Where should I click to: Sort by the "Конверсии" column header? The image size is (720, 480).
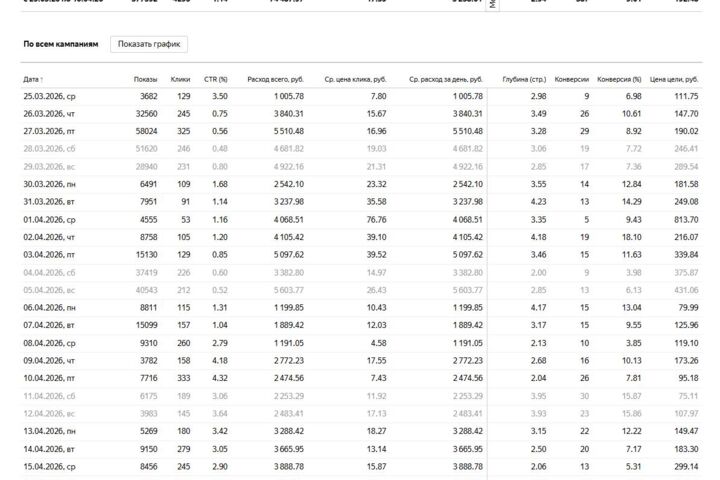572,79
